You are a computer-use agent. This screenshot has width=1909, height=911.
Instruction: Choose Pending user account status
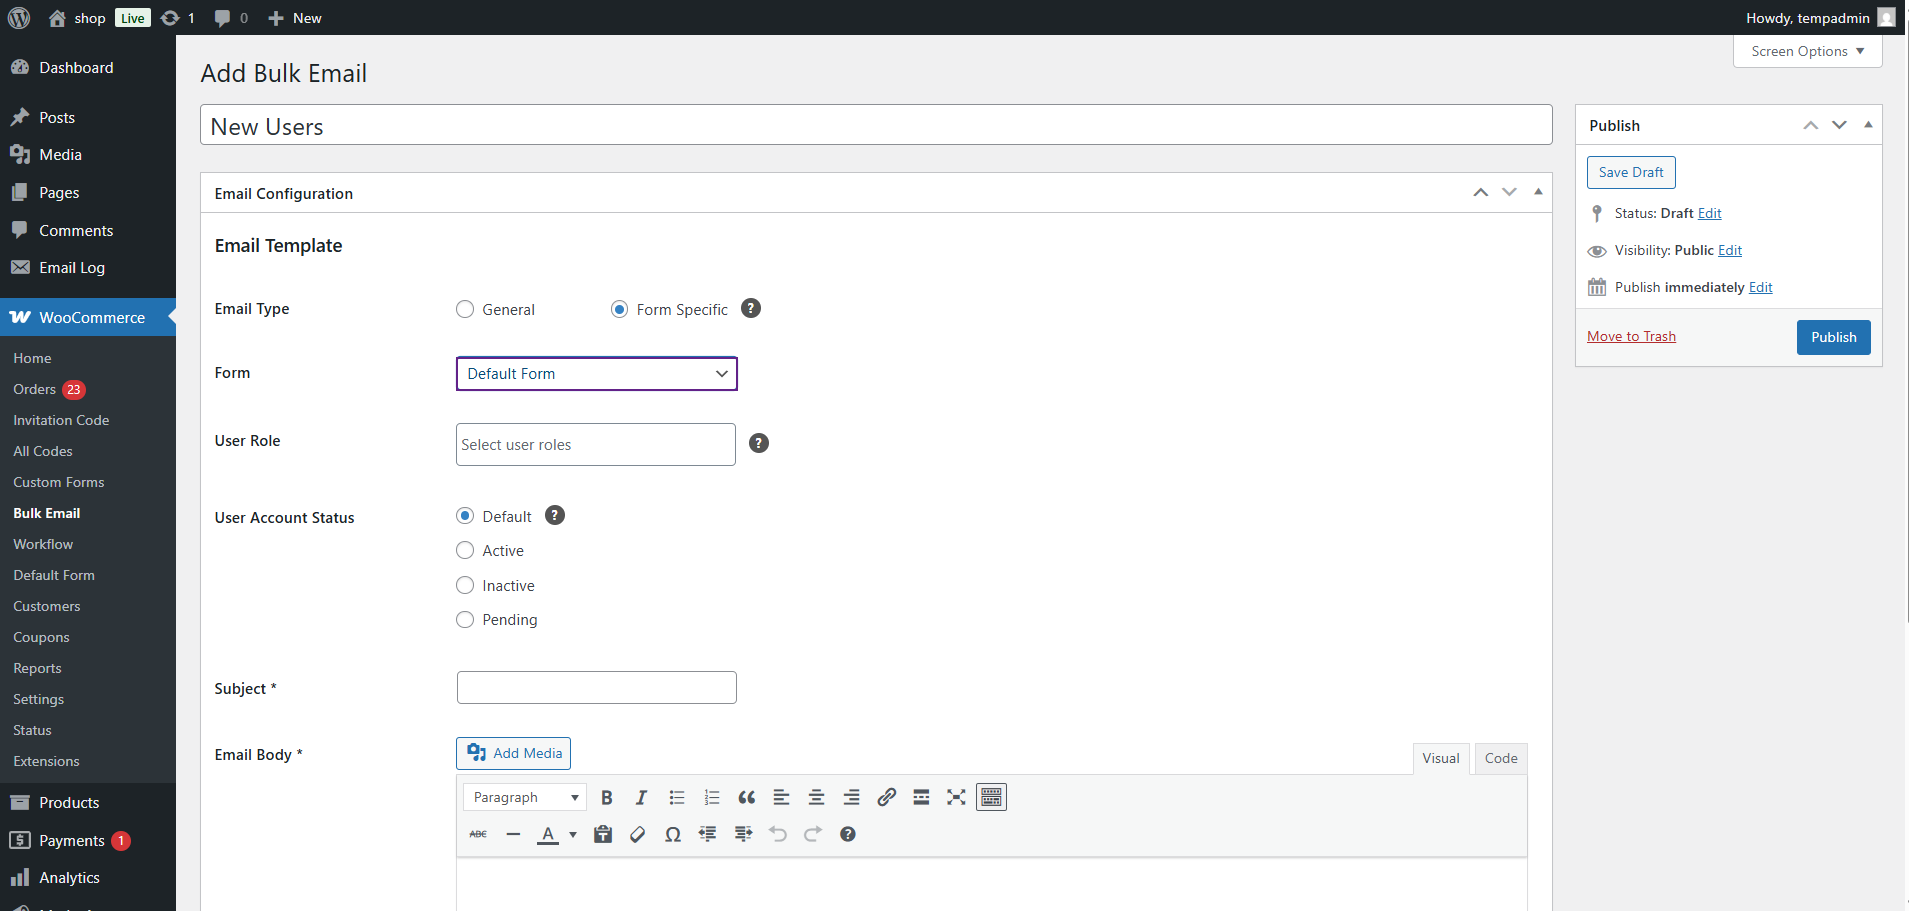pos(465,620)
